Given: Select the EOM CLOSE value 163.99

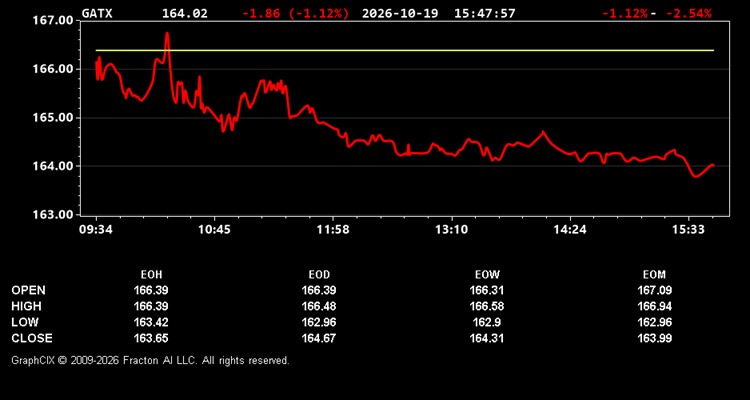Looking at the screenshot, I should pyautogui.click(x=654, y=338).
